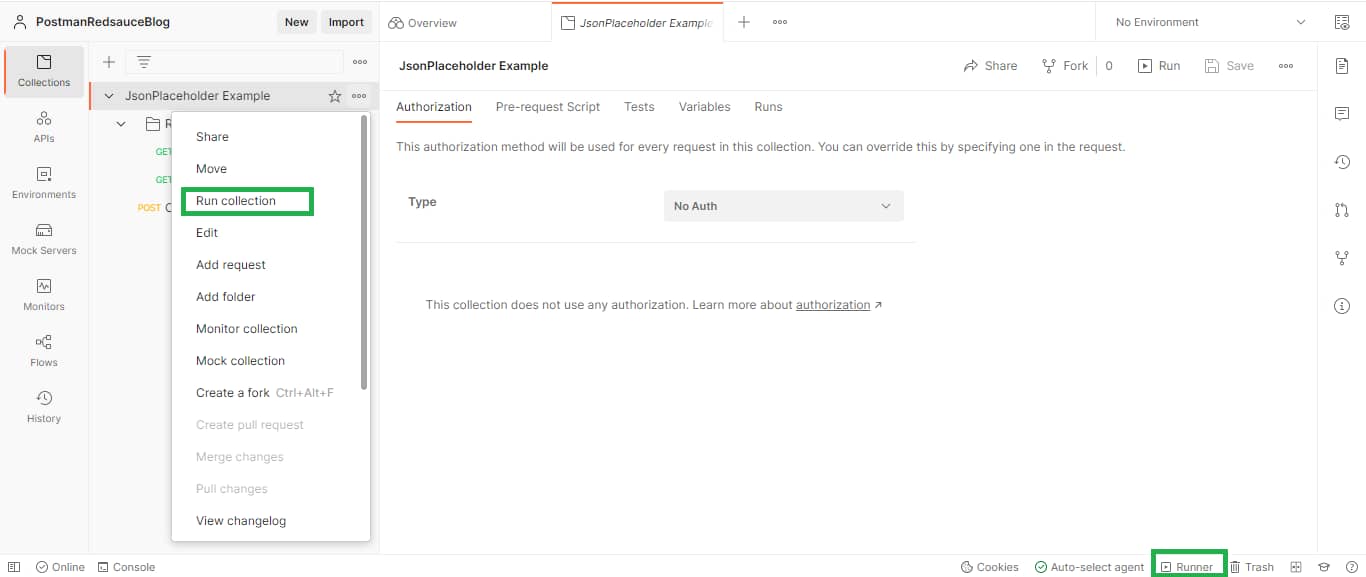Screen dimensions: 1366x577
Task: Open the two-pane view icon in the status bar
Action: (x=1296, y=567)
